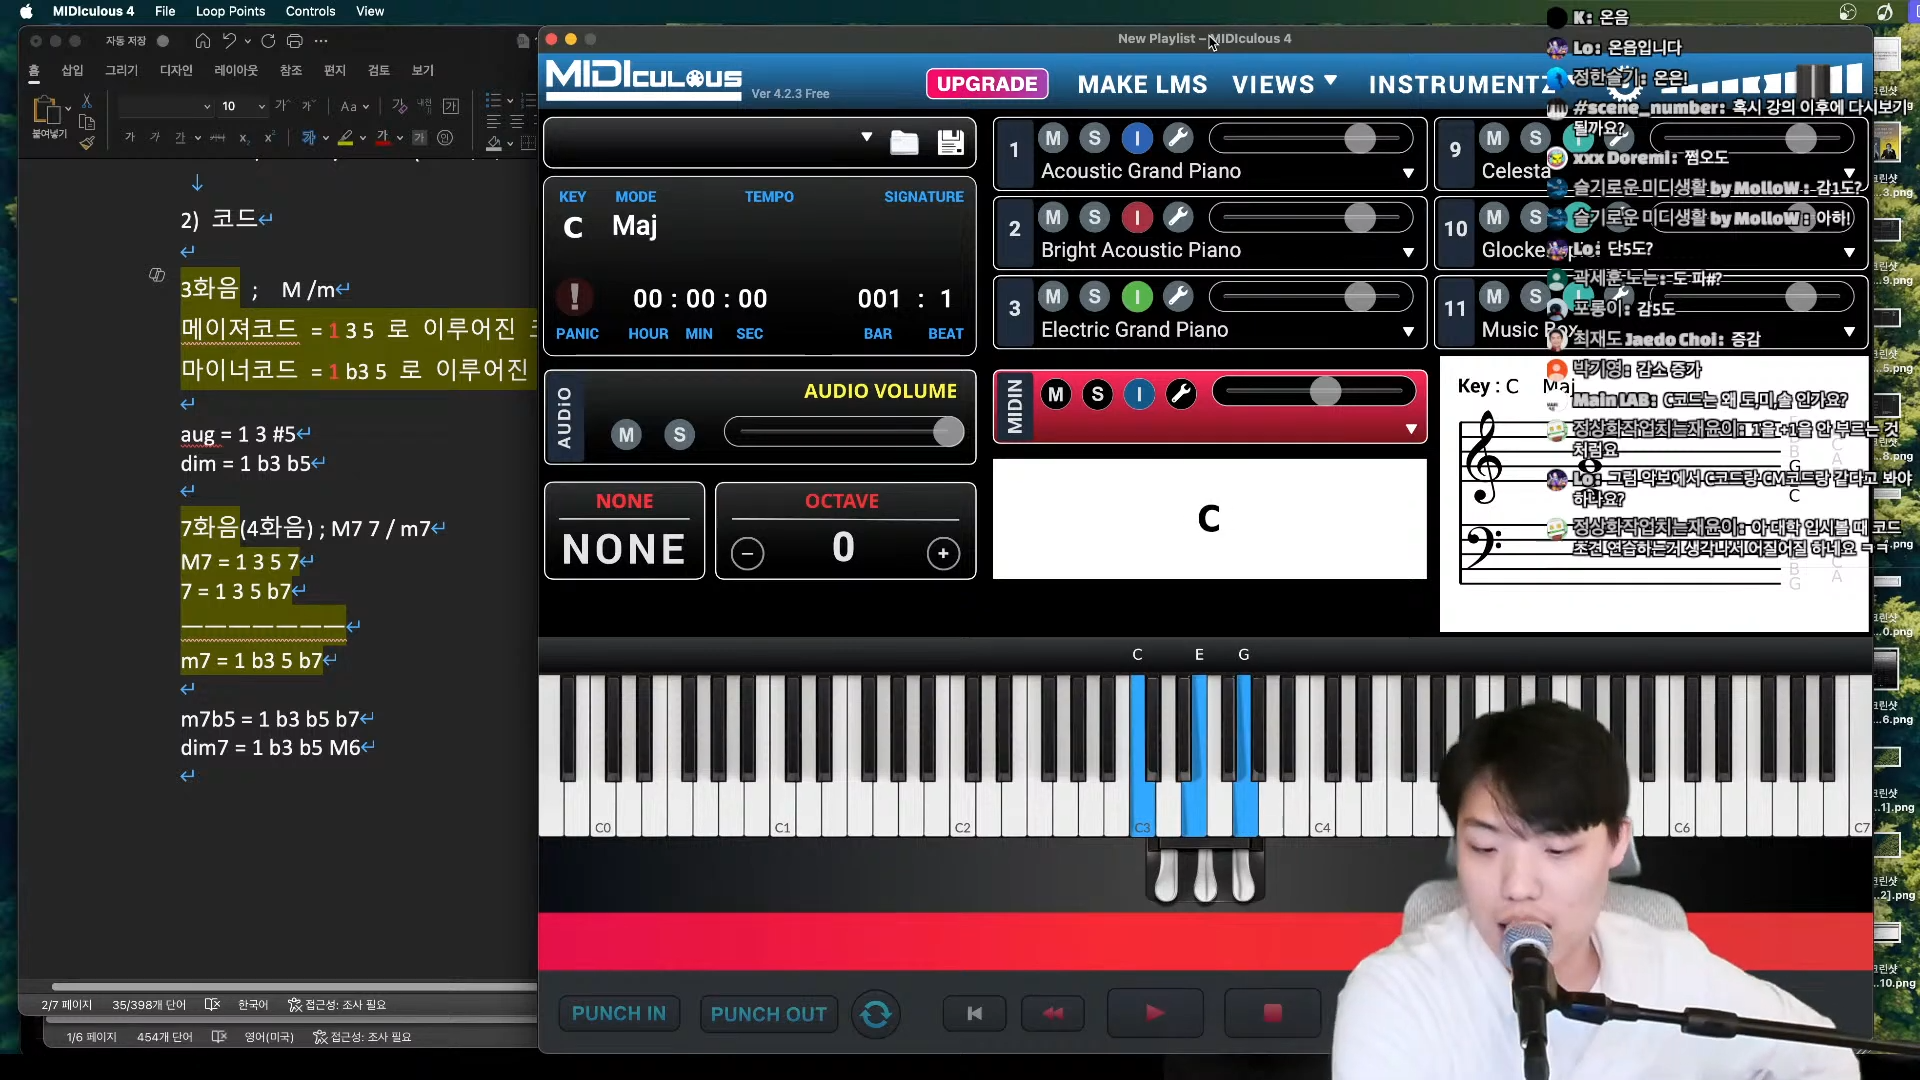
Task: Click the PUNCH IN button
Action: [x=619, y=1014]
